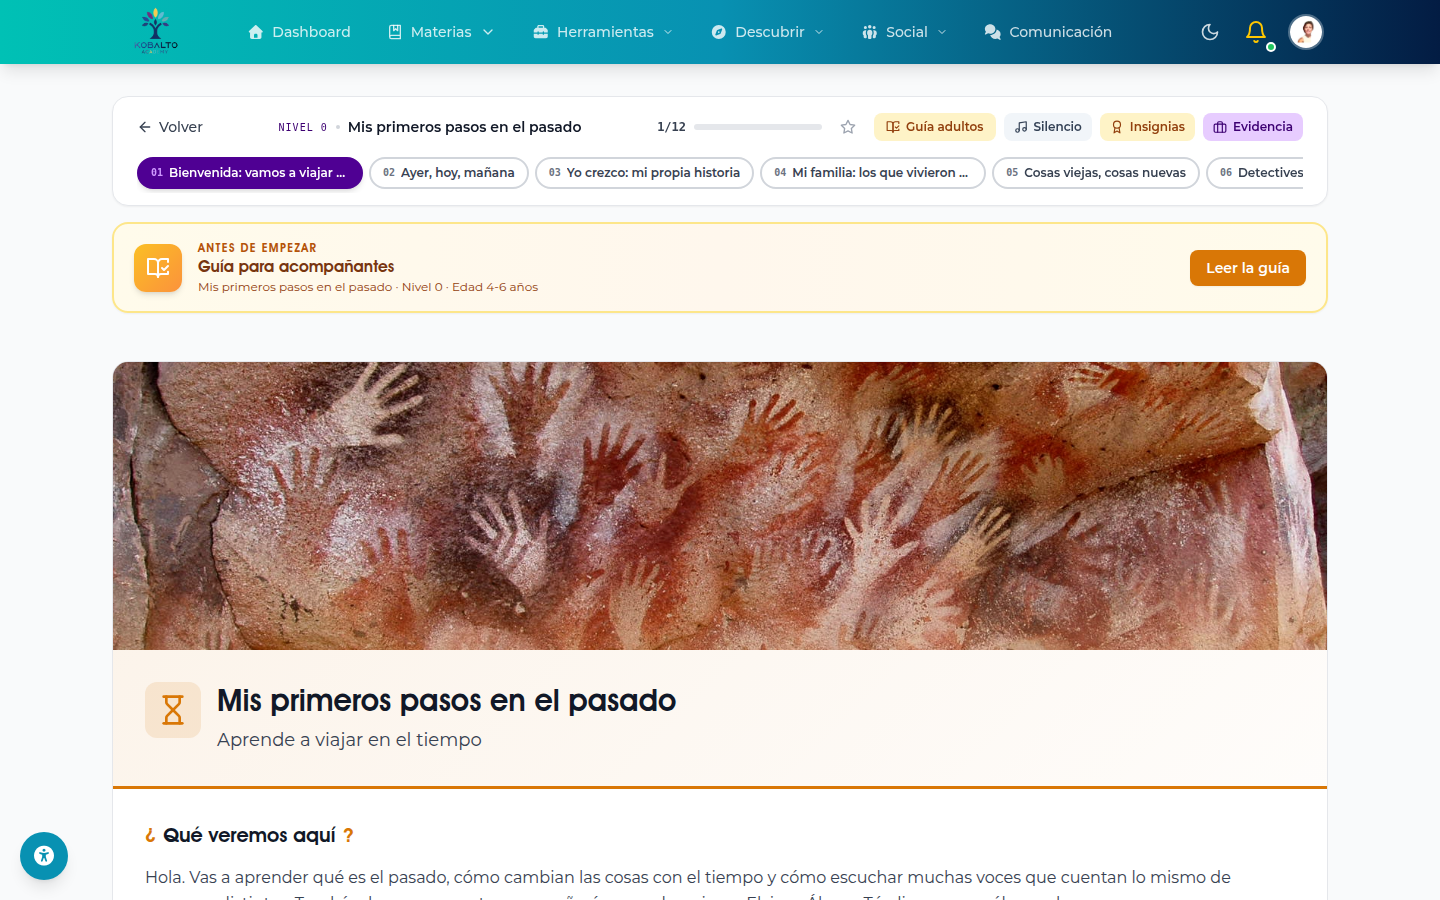Viewport: 1440px width, 900px height.
Task: Open the notifications bell
Action: [x=1256, y=32]
